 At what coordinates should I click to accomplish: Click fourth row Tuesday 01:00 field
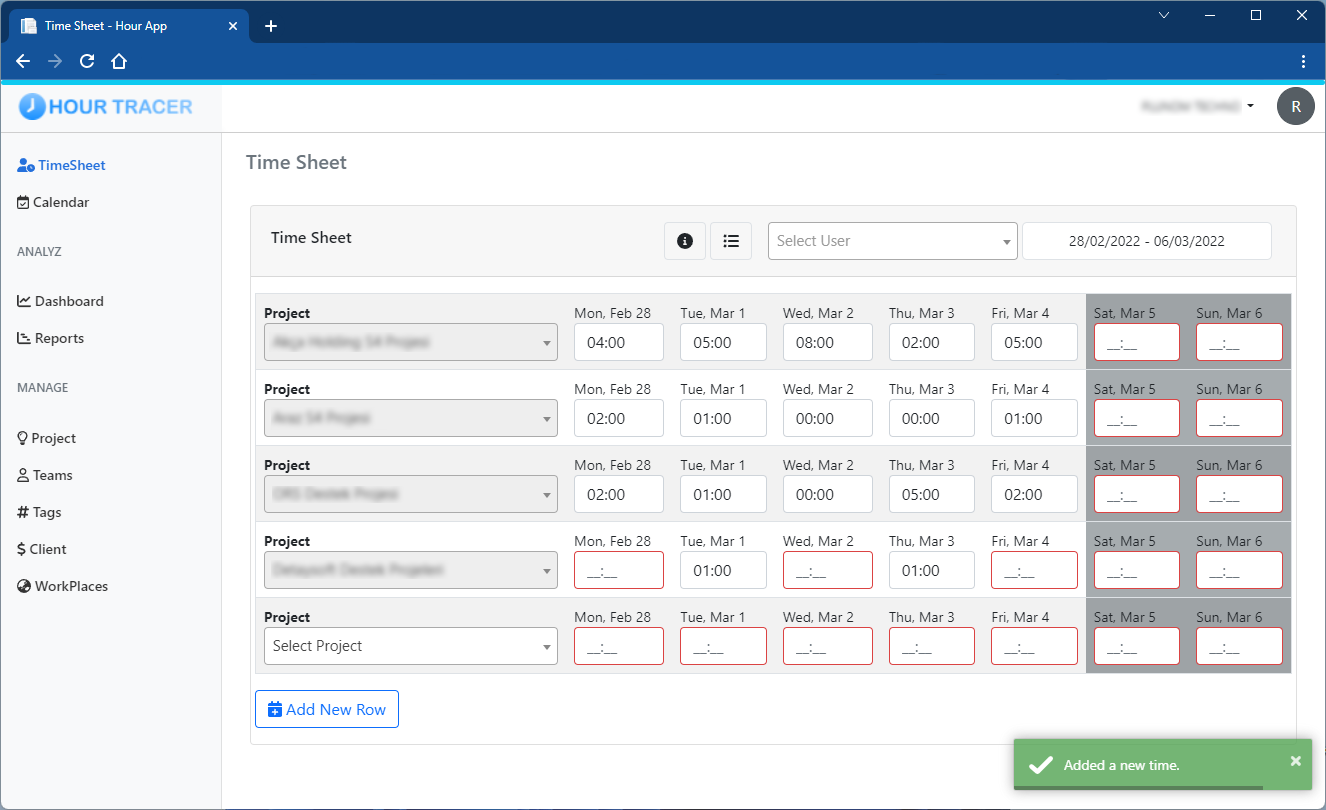coord(723,570)
